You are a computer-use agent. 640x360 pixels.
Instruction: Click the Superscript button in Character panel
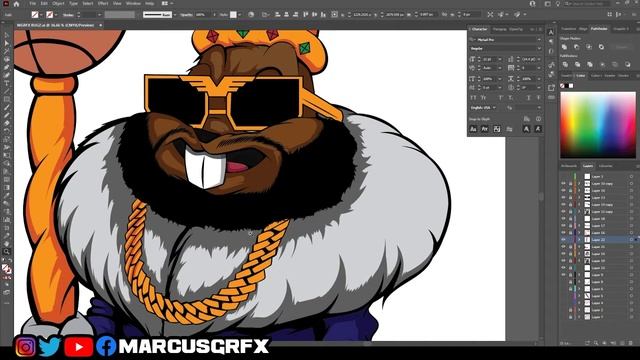tap(500, 98)
